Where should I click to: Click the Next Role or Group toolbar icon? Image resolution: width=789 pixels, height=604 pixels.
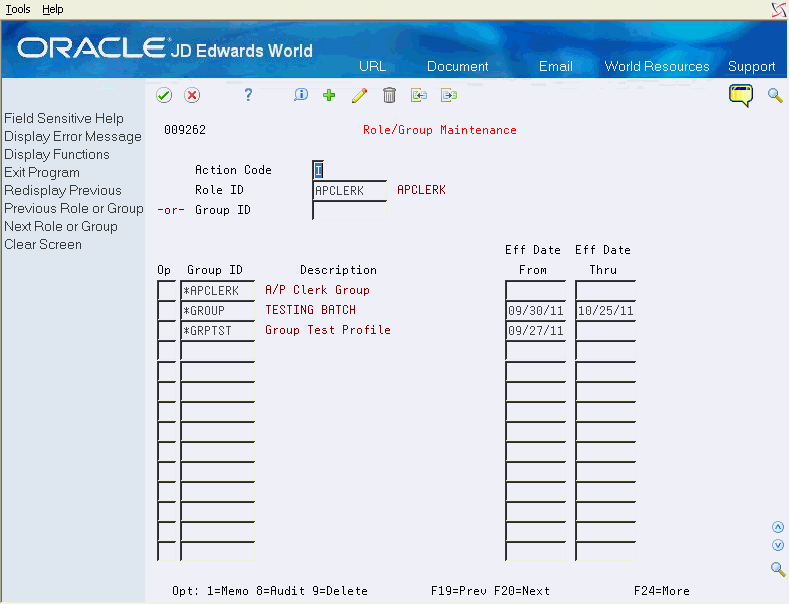pos(449,95)
